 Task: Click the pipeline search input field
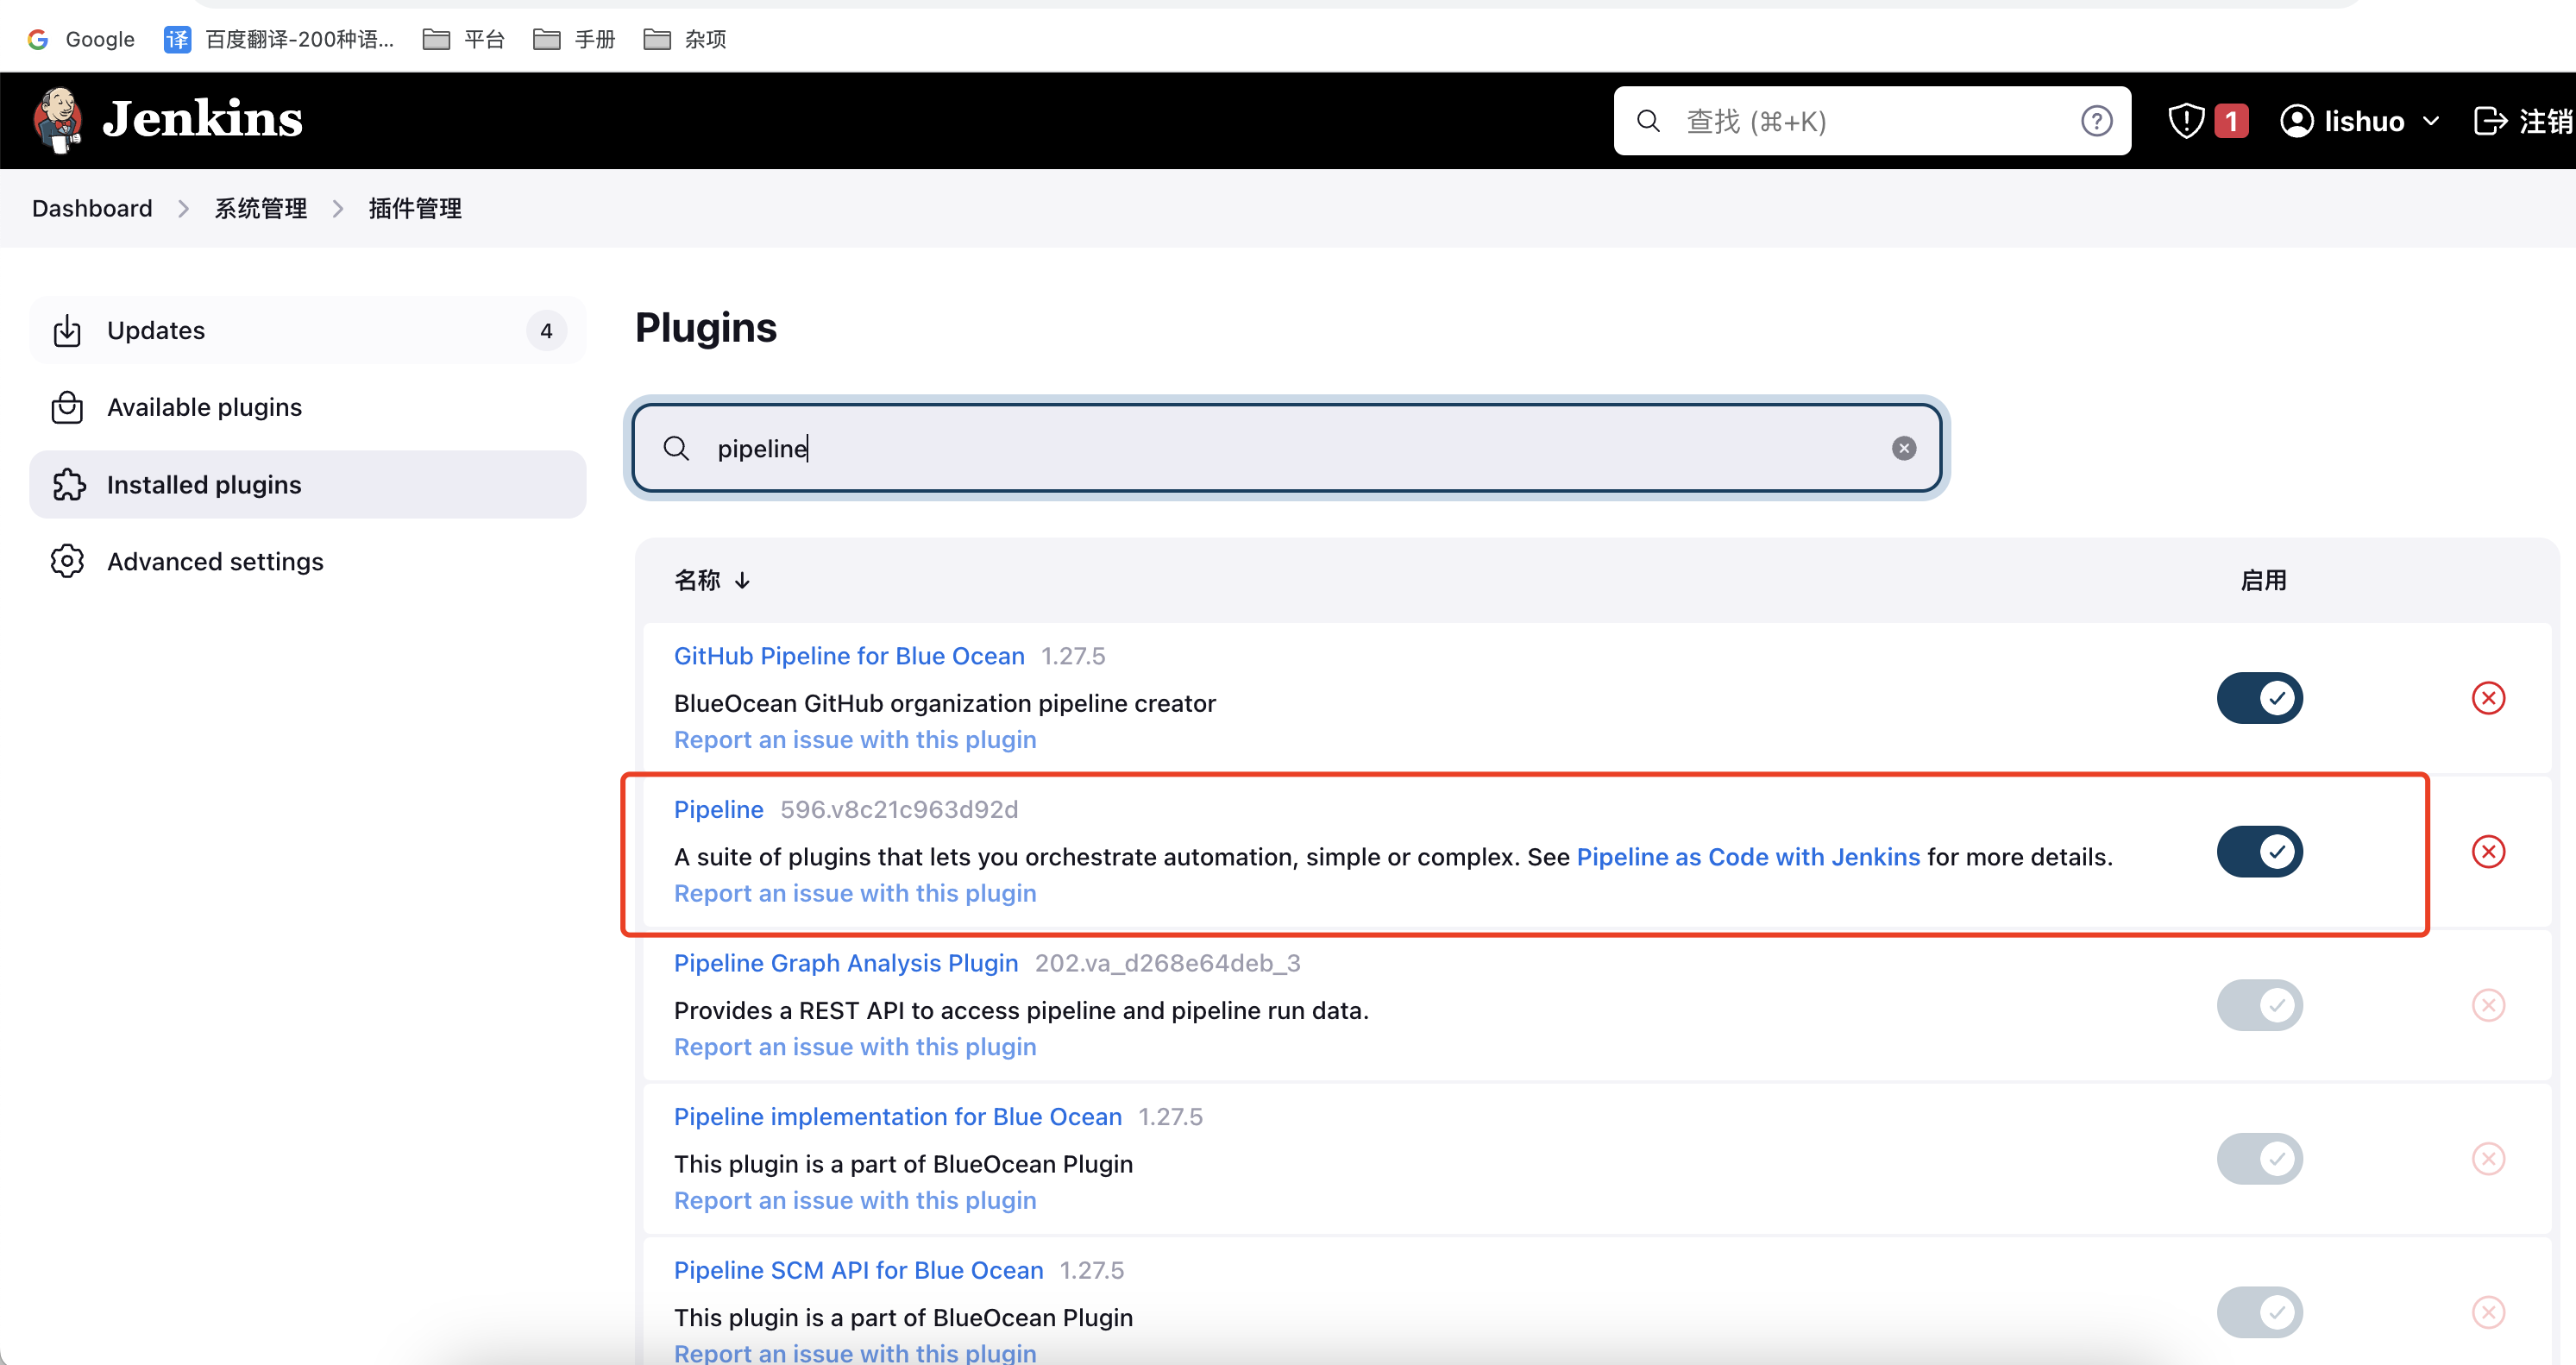coord(1288,448)
